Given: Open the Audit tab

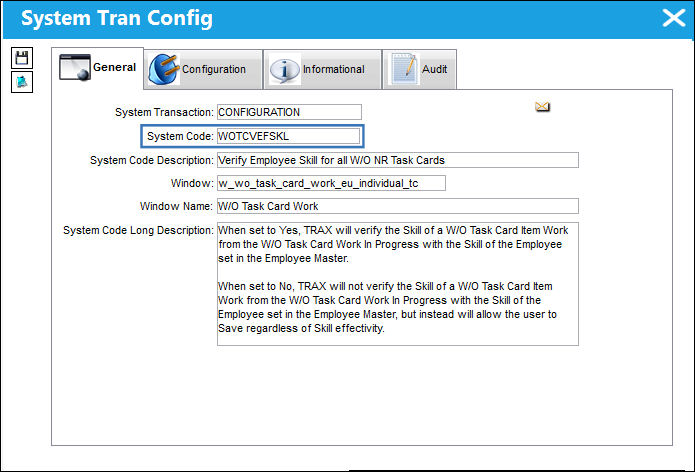Looking at the screenshot, I should click(419, 69).
